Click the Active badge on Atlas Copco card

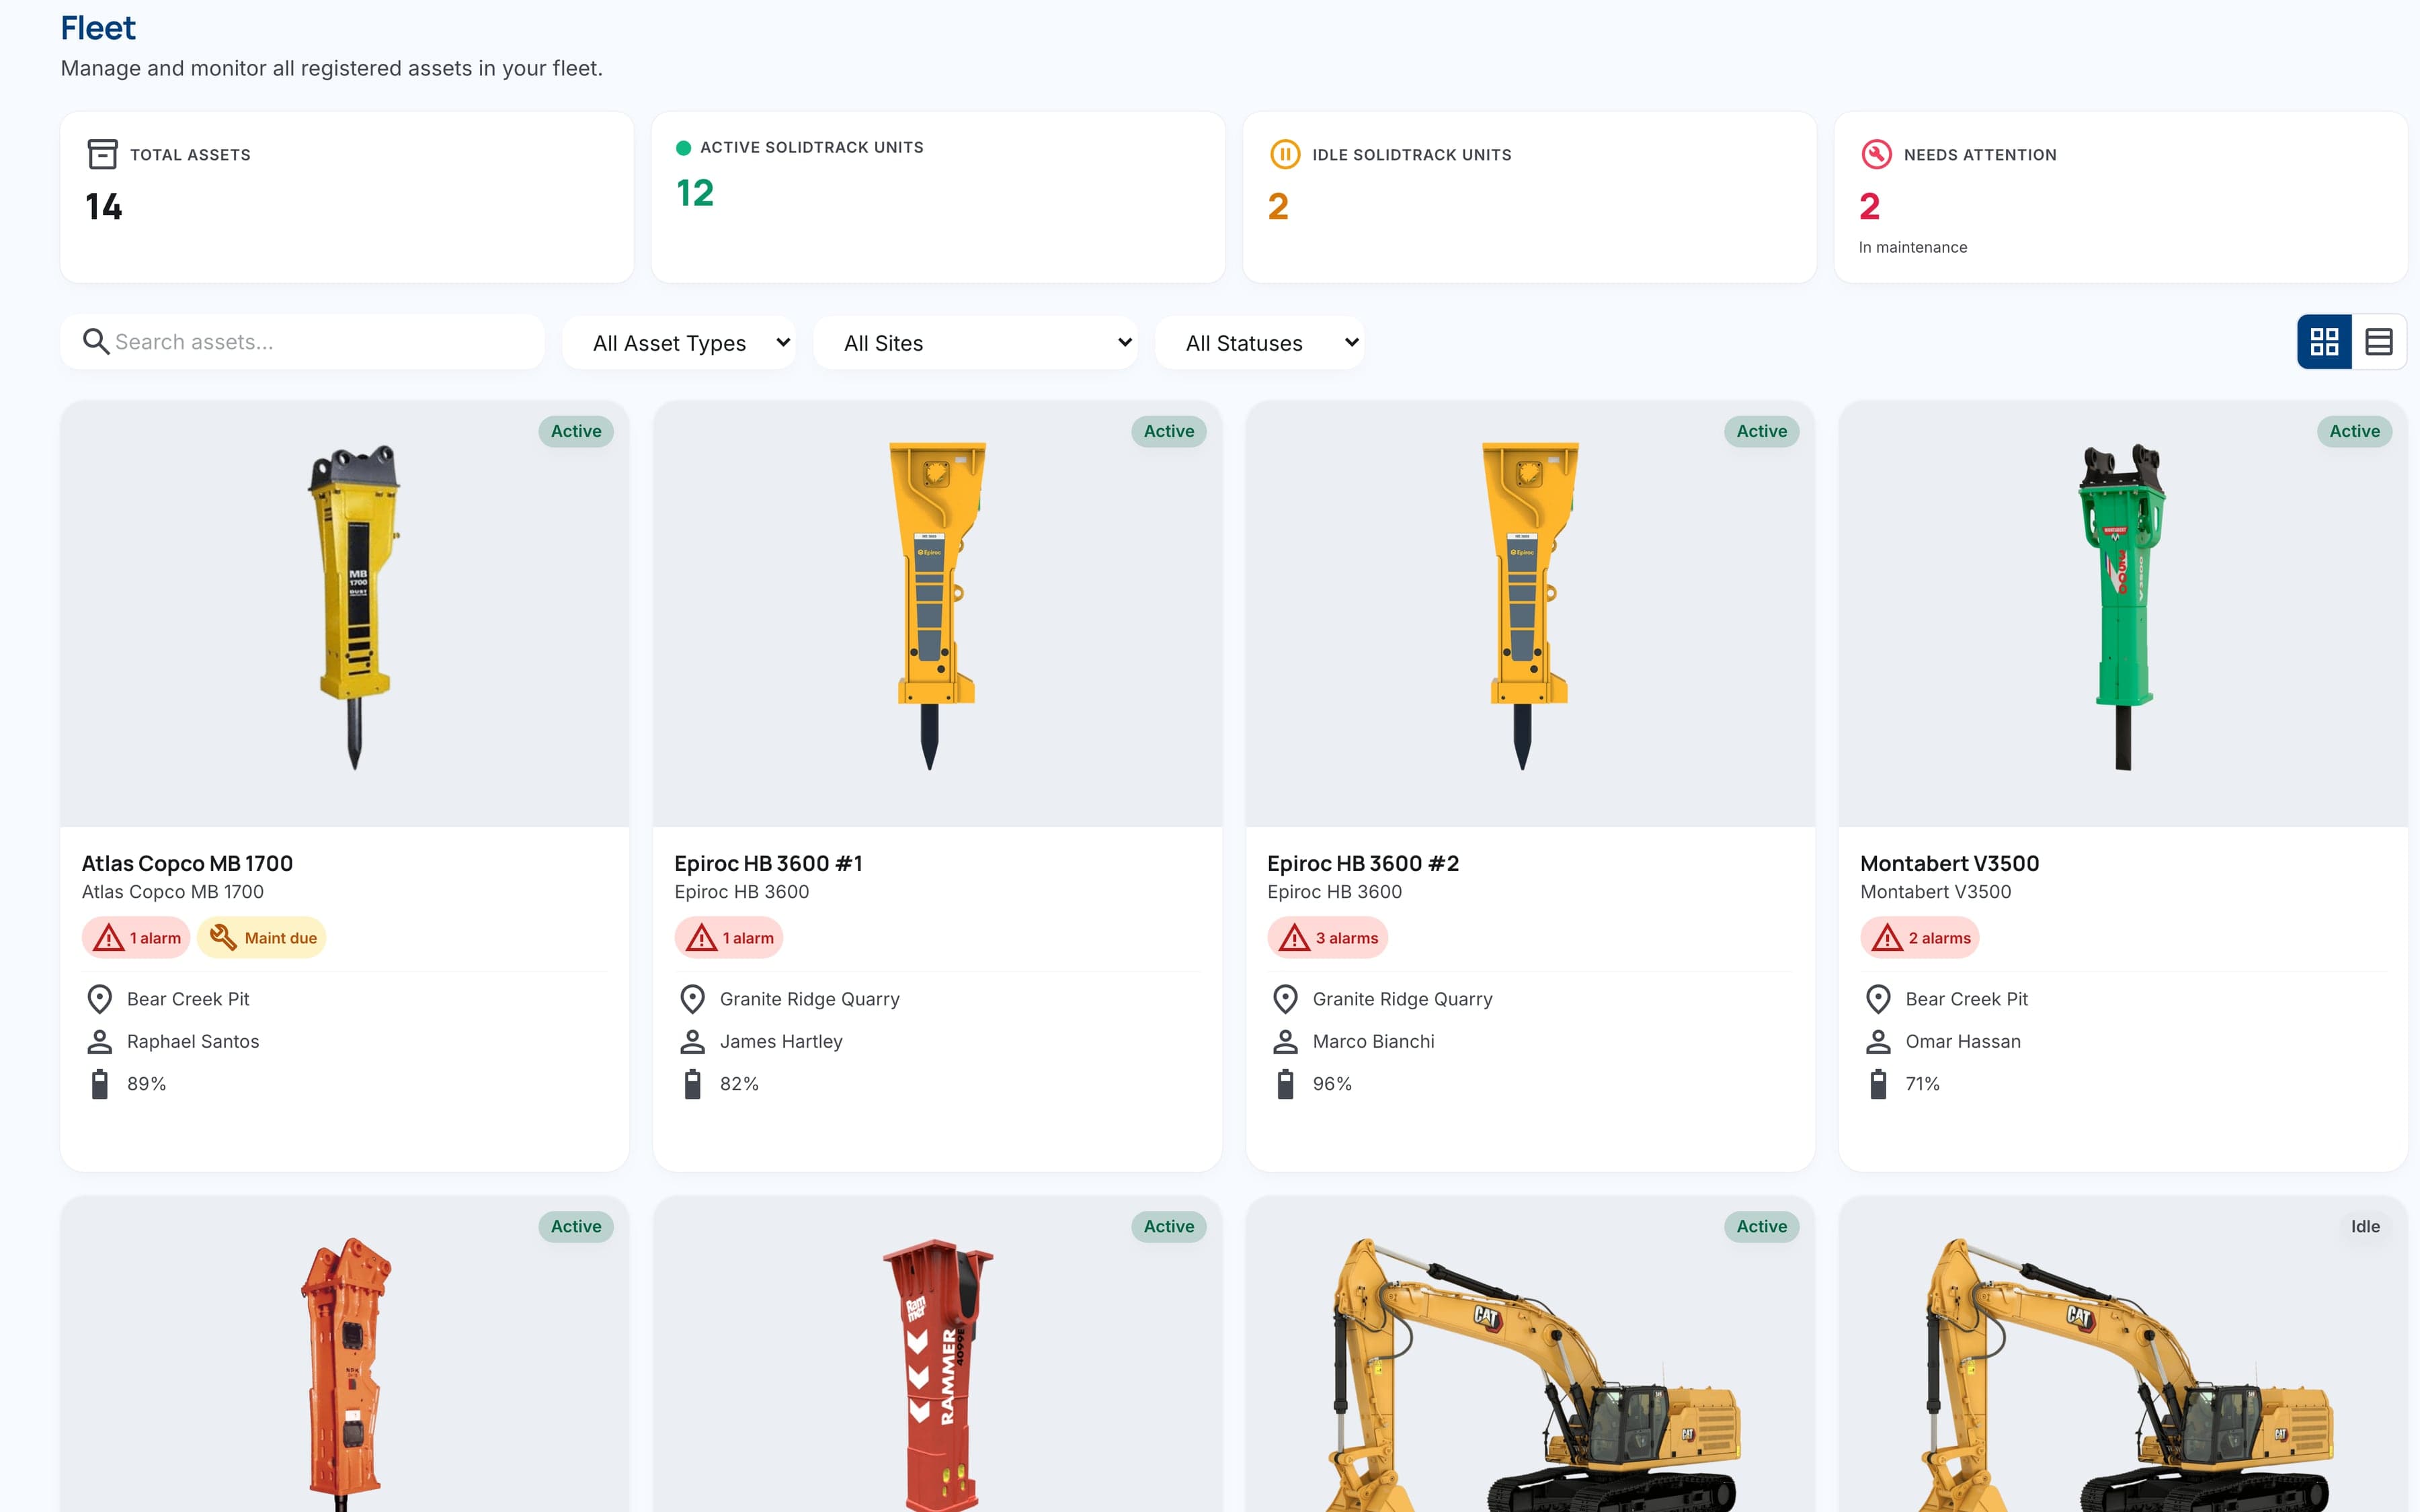tap(576, 431)
